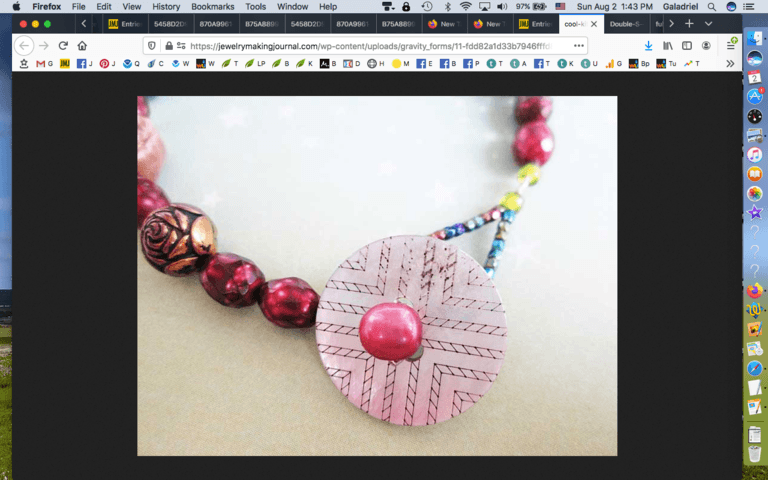Go back to the previous page
The image size is (768, 480).
pos(25,46)
